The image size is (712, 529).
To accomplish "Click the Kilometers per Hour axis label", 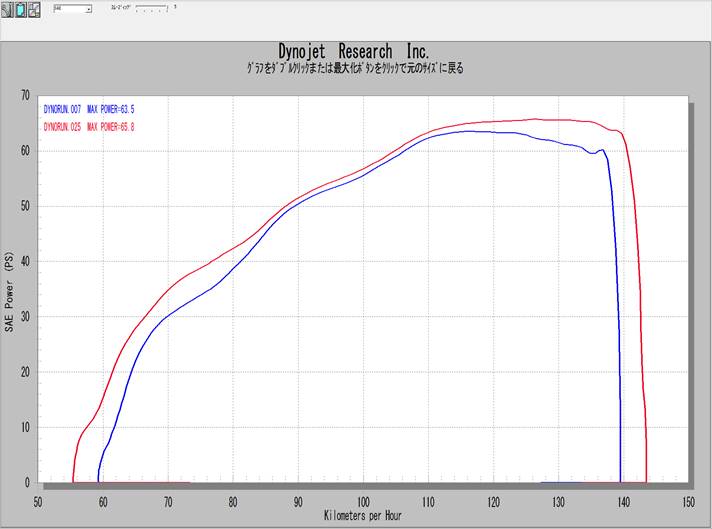I will [363, 516].
